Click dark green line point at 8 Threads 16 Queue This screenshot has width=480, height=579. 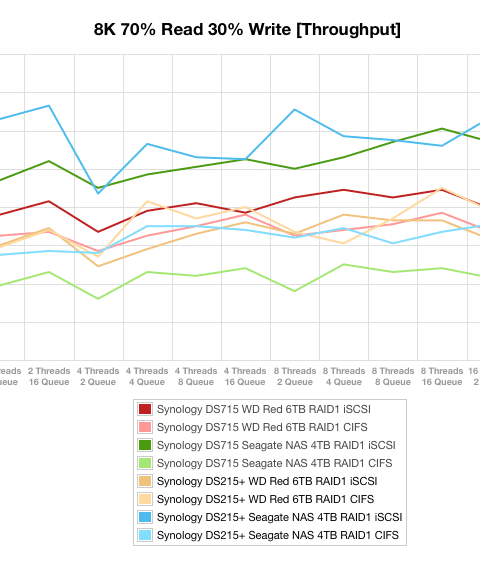[x=442, y=129]
